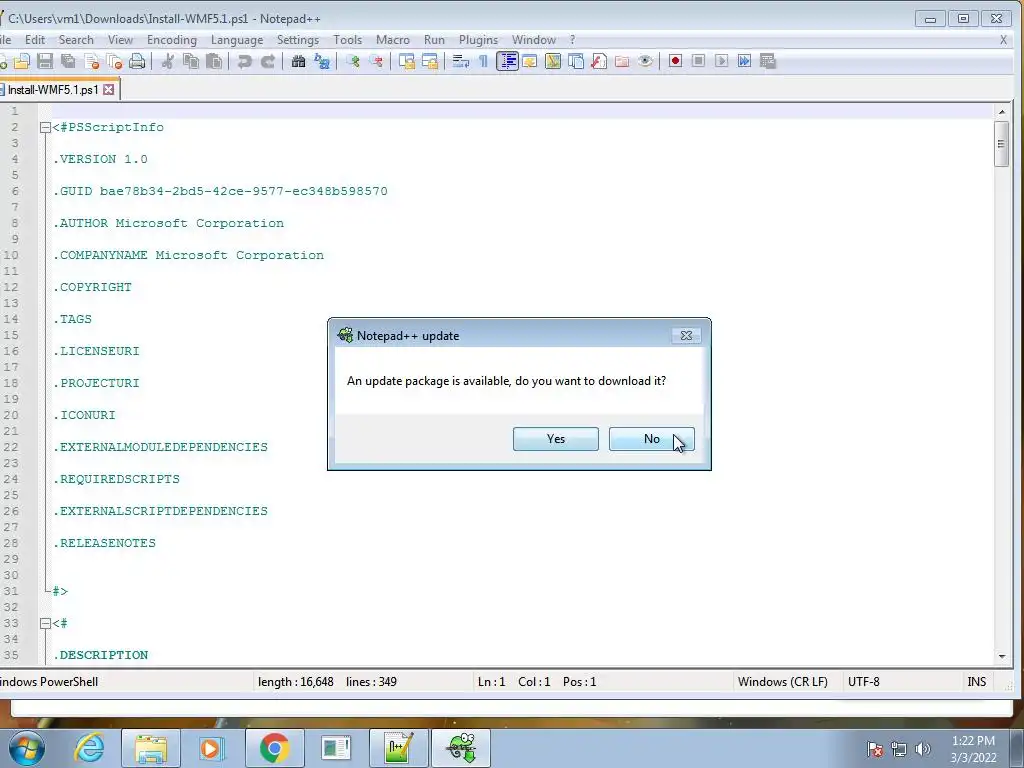This screenshot has width=1024, height=768.
Task: Click the volume speaker tray icon
Action: [x=923, y=749]
